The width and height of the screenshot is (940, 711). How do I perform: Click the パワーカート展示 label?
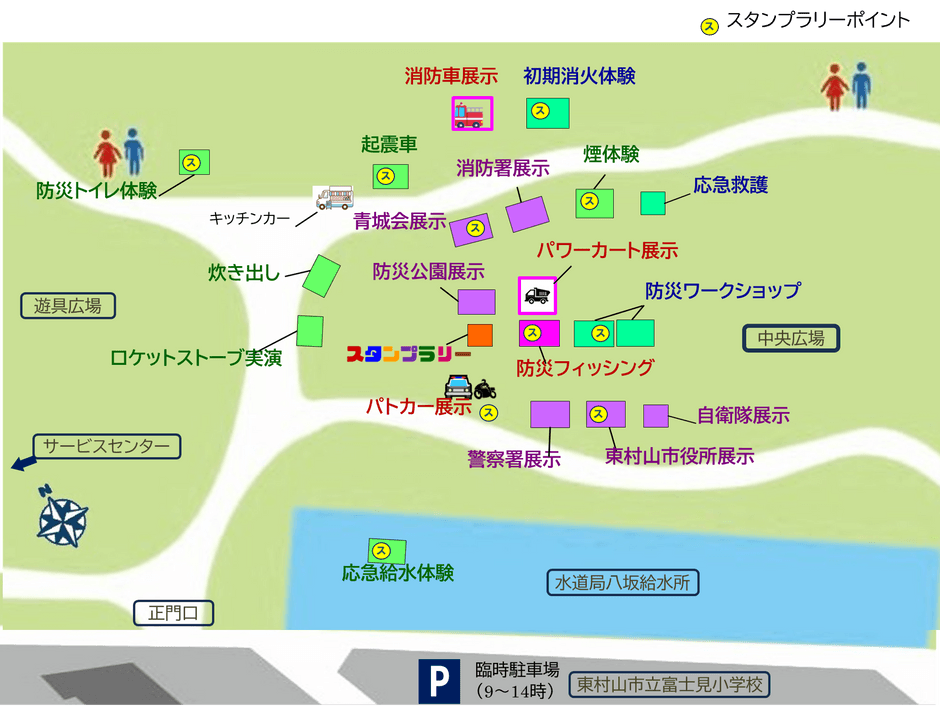pos(607,250)
